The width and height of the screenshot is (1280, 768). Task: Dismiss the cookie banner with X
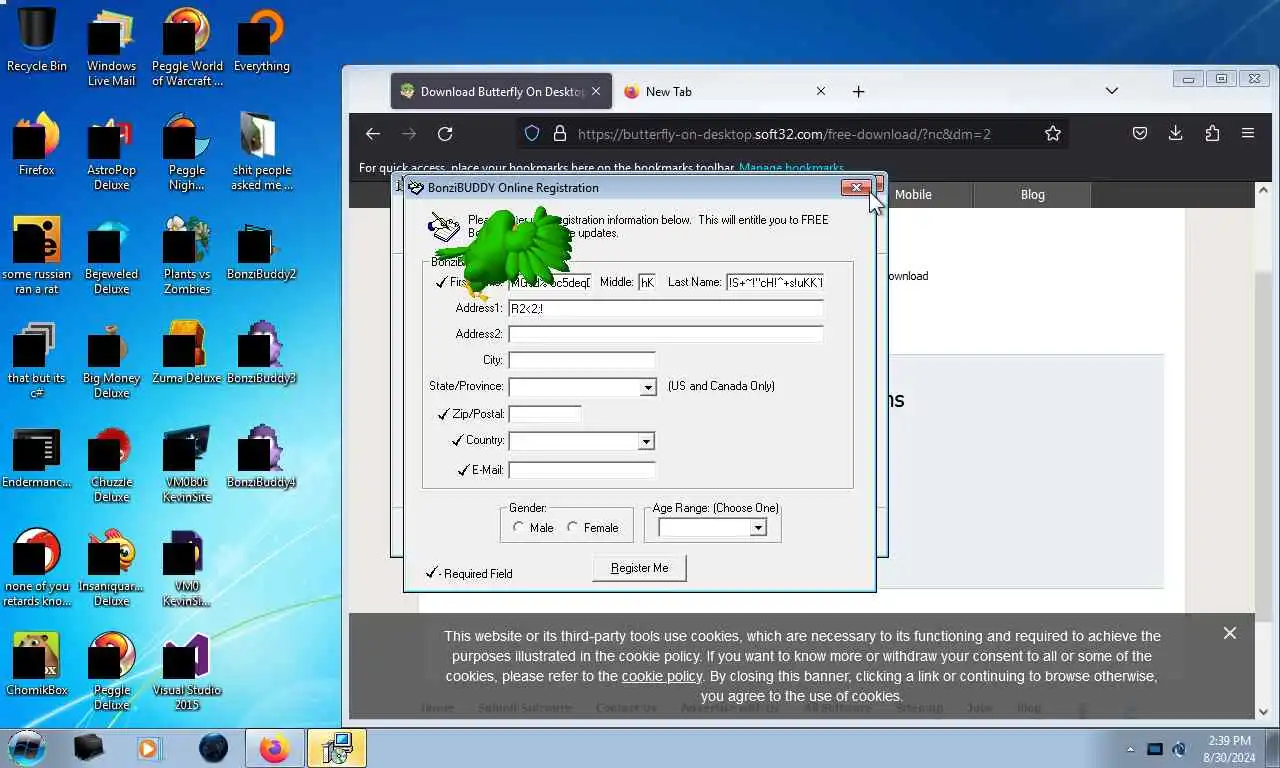click(1230, 633)
